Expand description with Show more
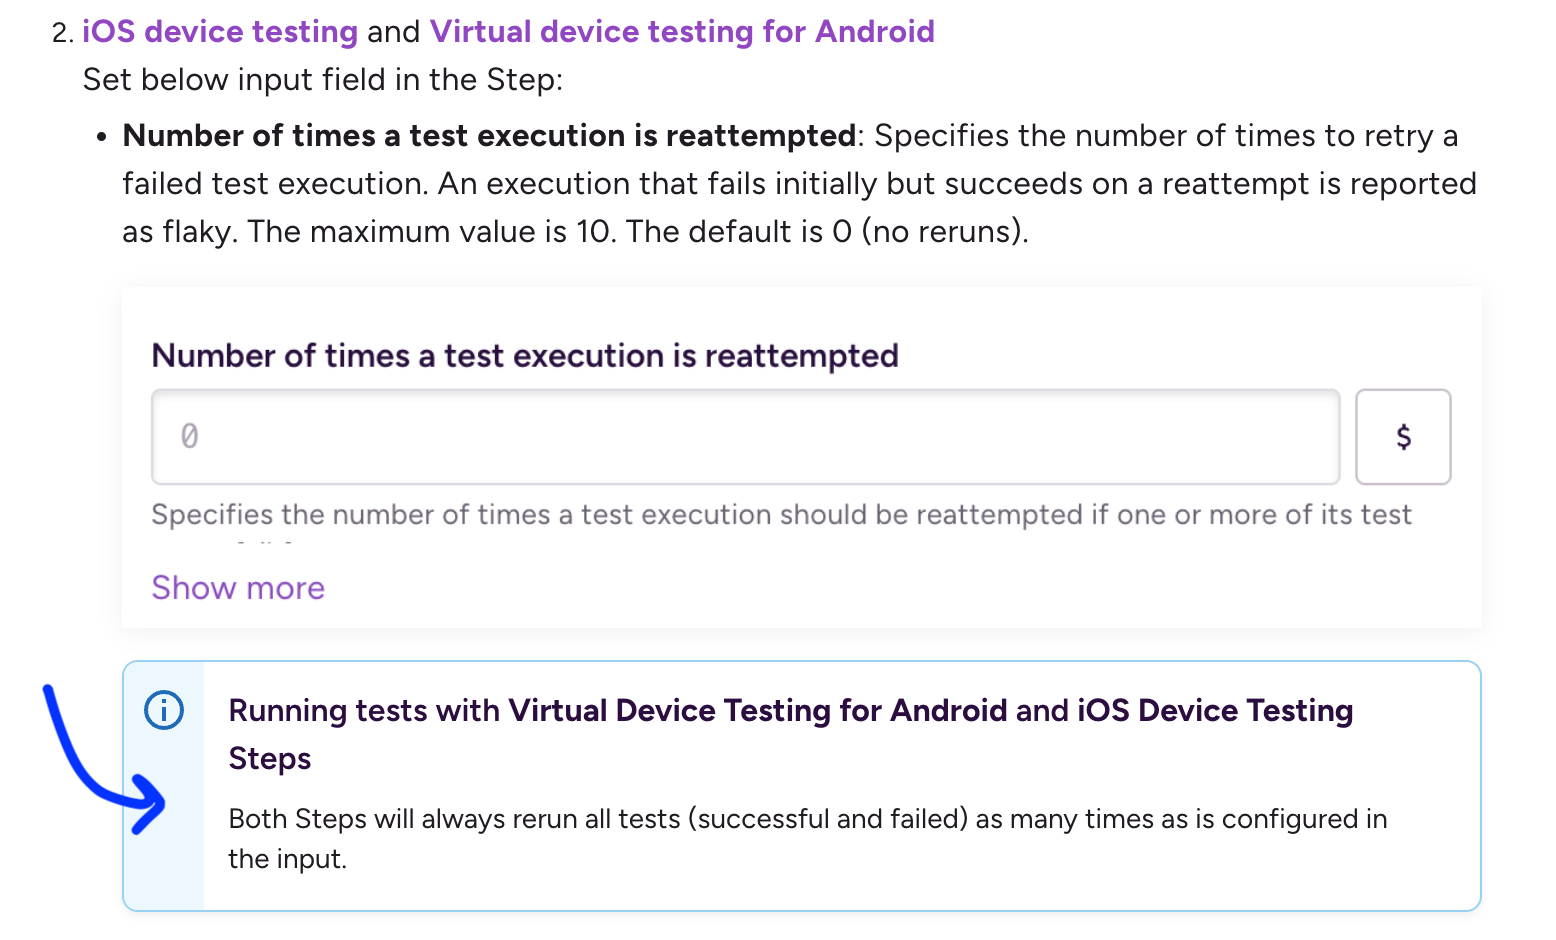 click(238, 588)
